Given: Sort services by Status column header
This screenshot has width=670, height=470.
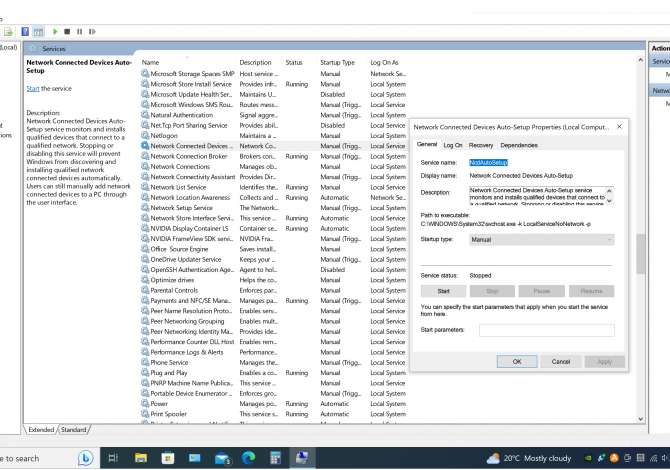Looking at the screenshot, I should (294, 62).
